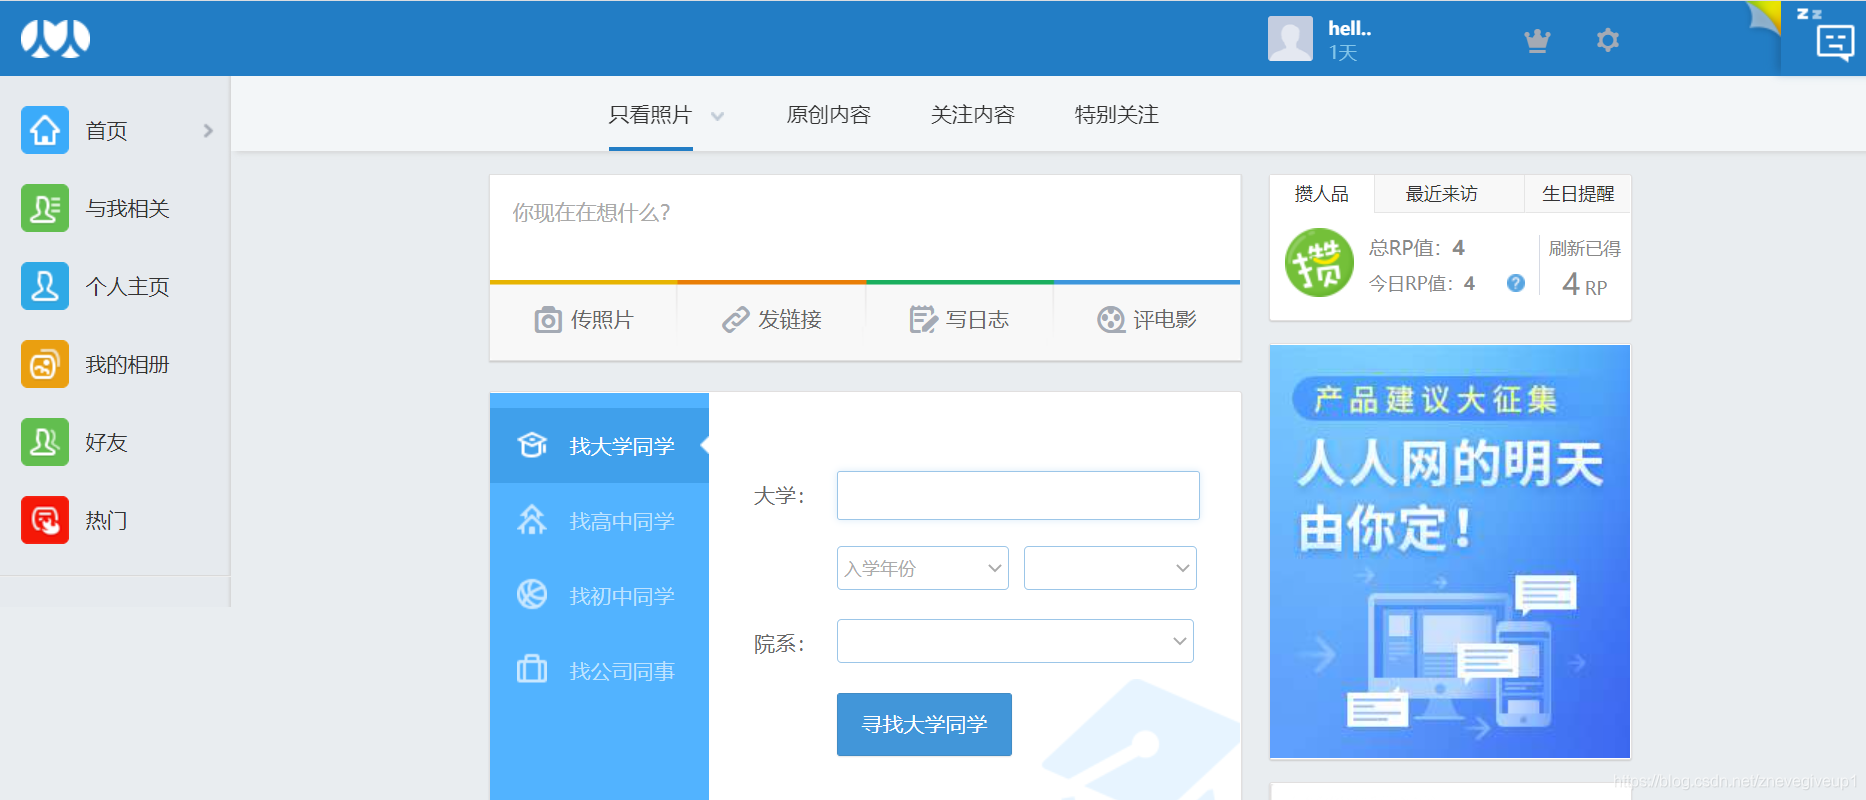Image resolution: width=1866 pixels, height=800 pixels.
Task: Click the green 攒 RP badge
Action: [1318, 264]
